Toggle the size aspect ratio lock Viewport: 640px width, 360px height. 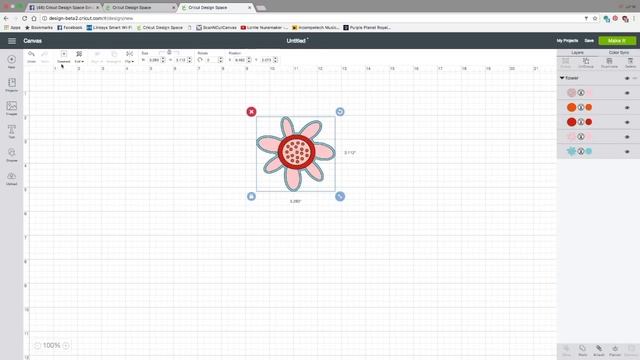coord(169,52)
